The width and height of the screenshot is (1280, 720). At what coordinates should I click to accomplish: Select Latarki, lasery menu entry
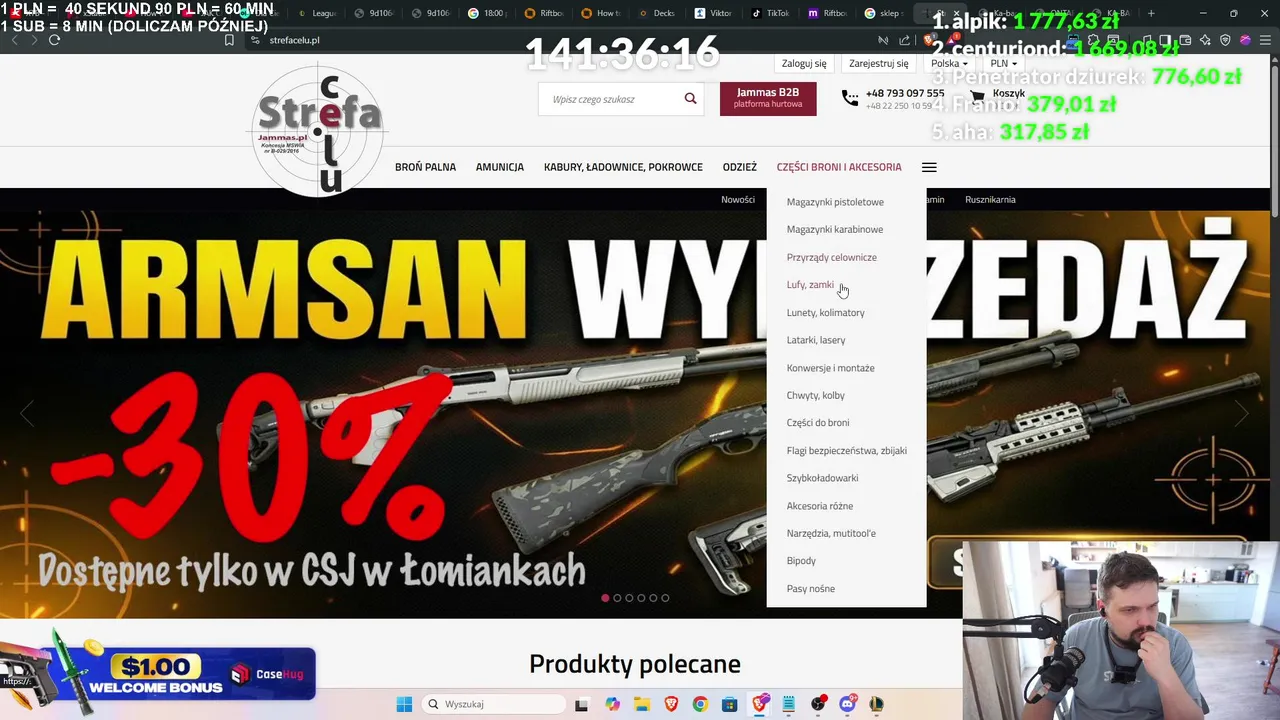pos(816,340)
